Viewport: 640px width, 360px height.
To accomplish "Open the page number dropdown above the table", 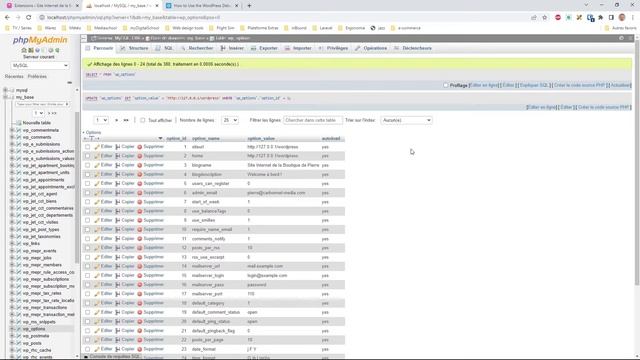I will [x=101, y=120].
